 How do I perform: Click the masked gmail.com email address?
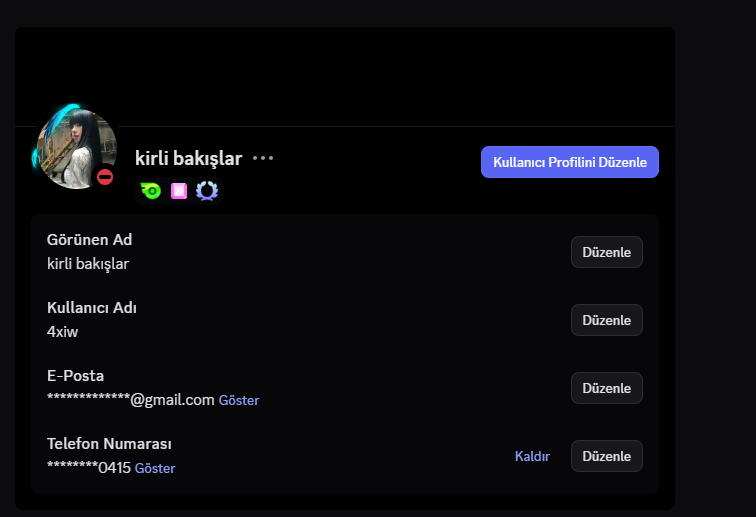[x=131, y=400]
